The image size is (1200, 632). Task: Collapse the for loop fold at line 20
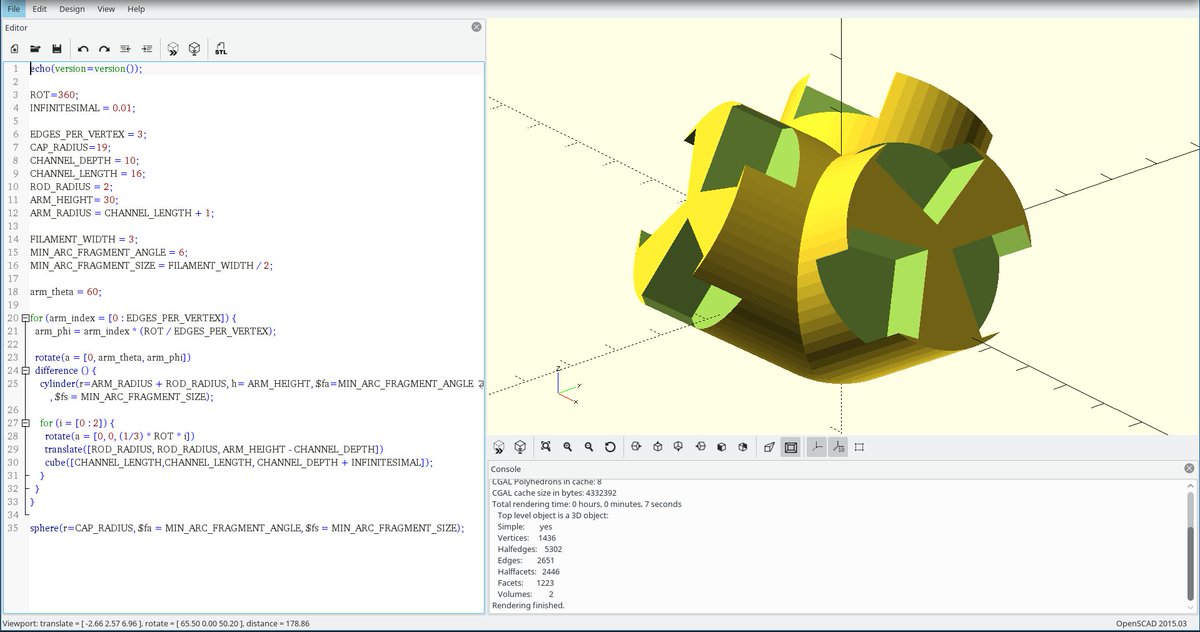[x=25, y=317]
